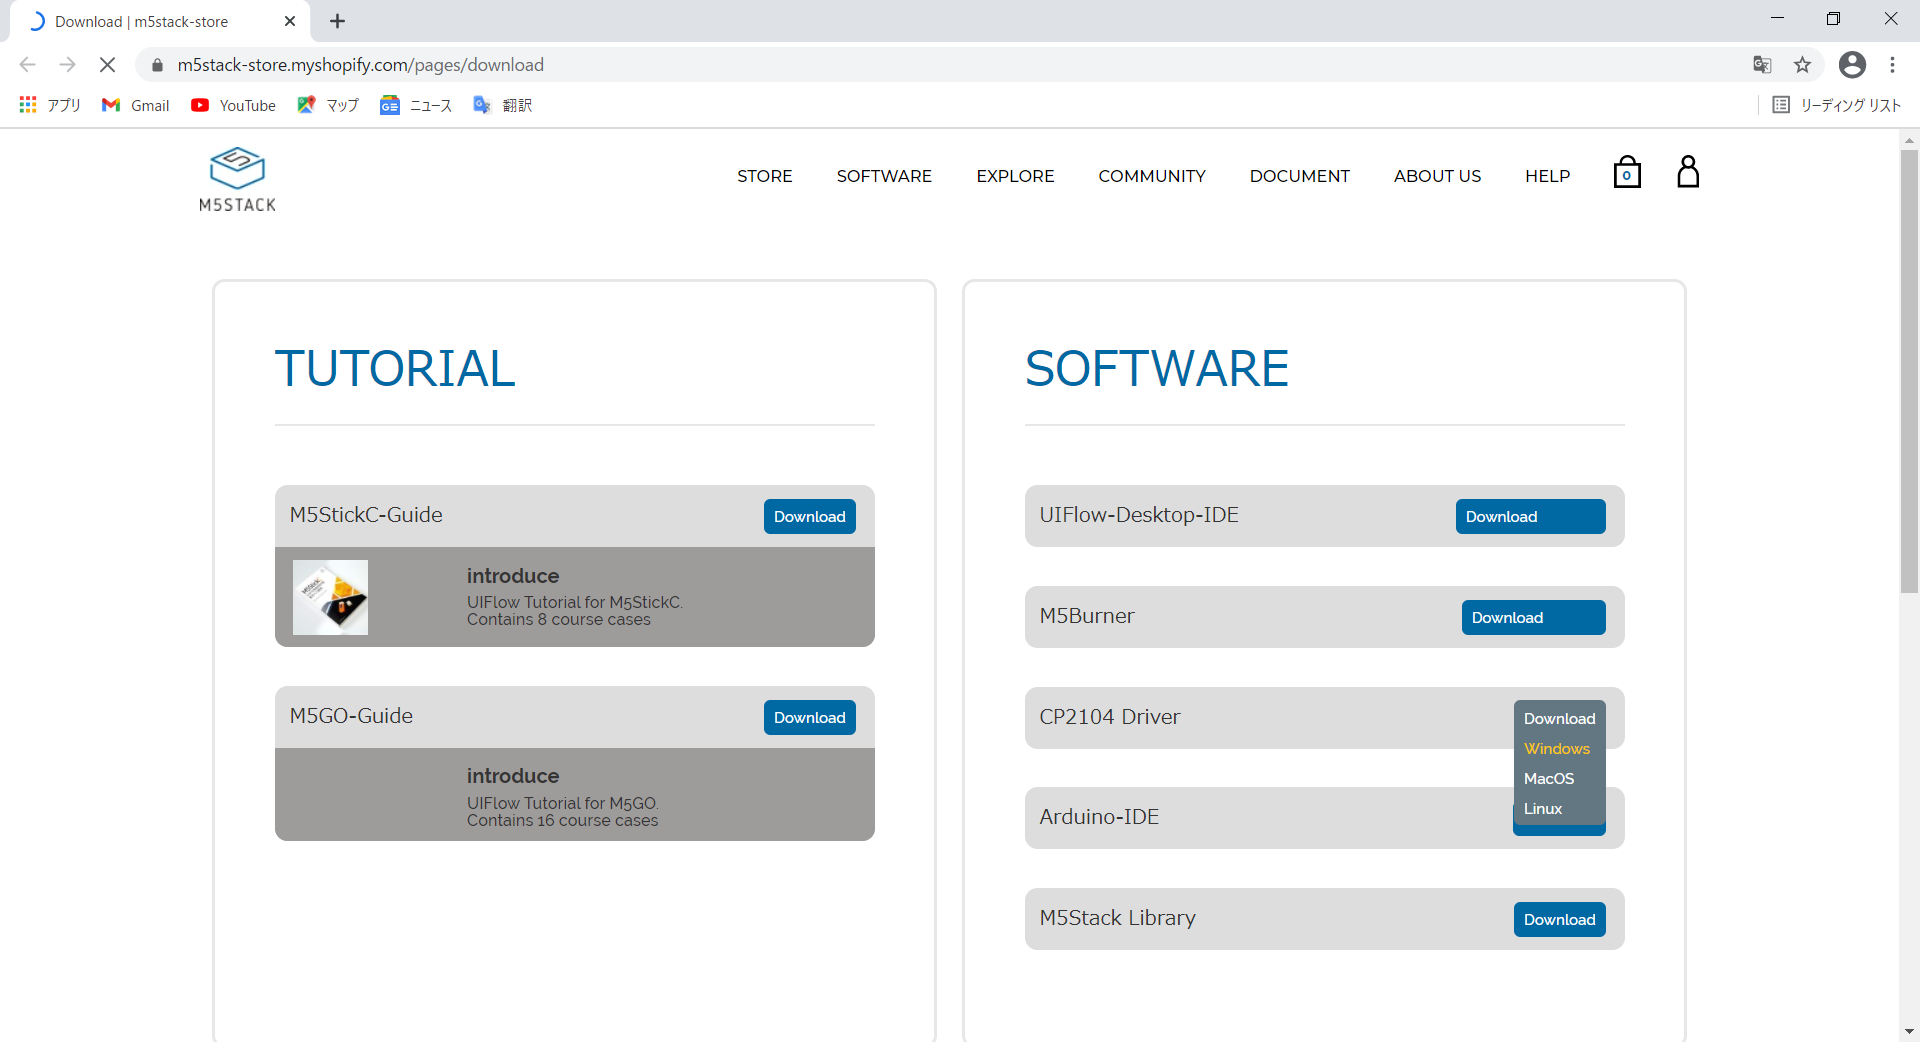Screen dimensions: 1920x1042
Task: Download the UIFlow-Desktop-IDE
Action: pos(1530,516)
